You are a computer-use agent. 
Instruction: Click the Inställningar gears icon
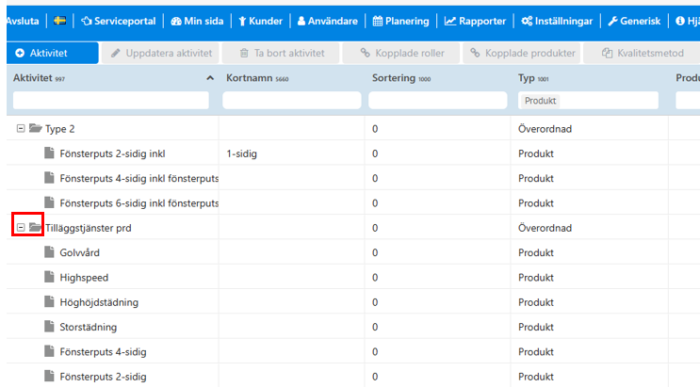click(x=527, y=21)
